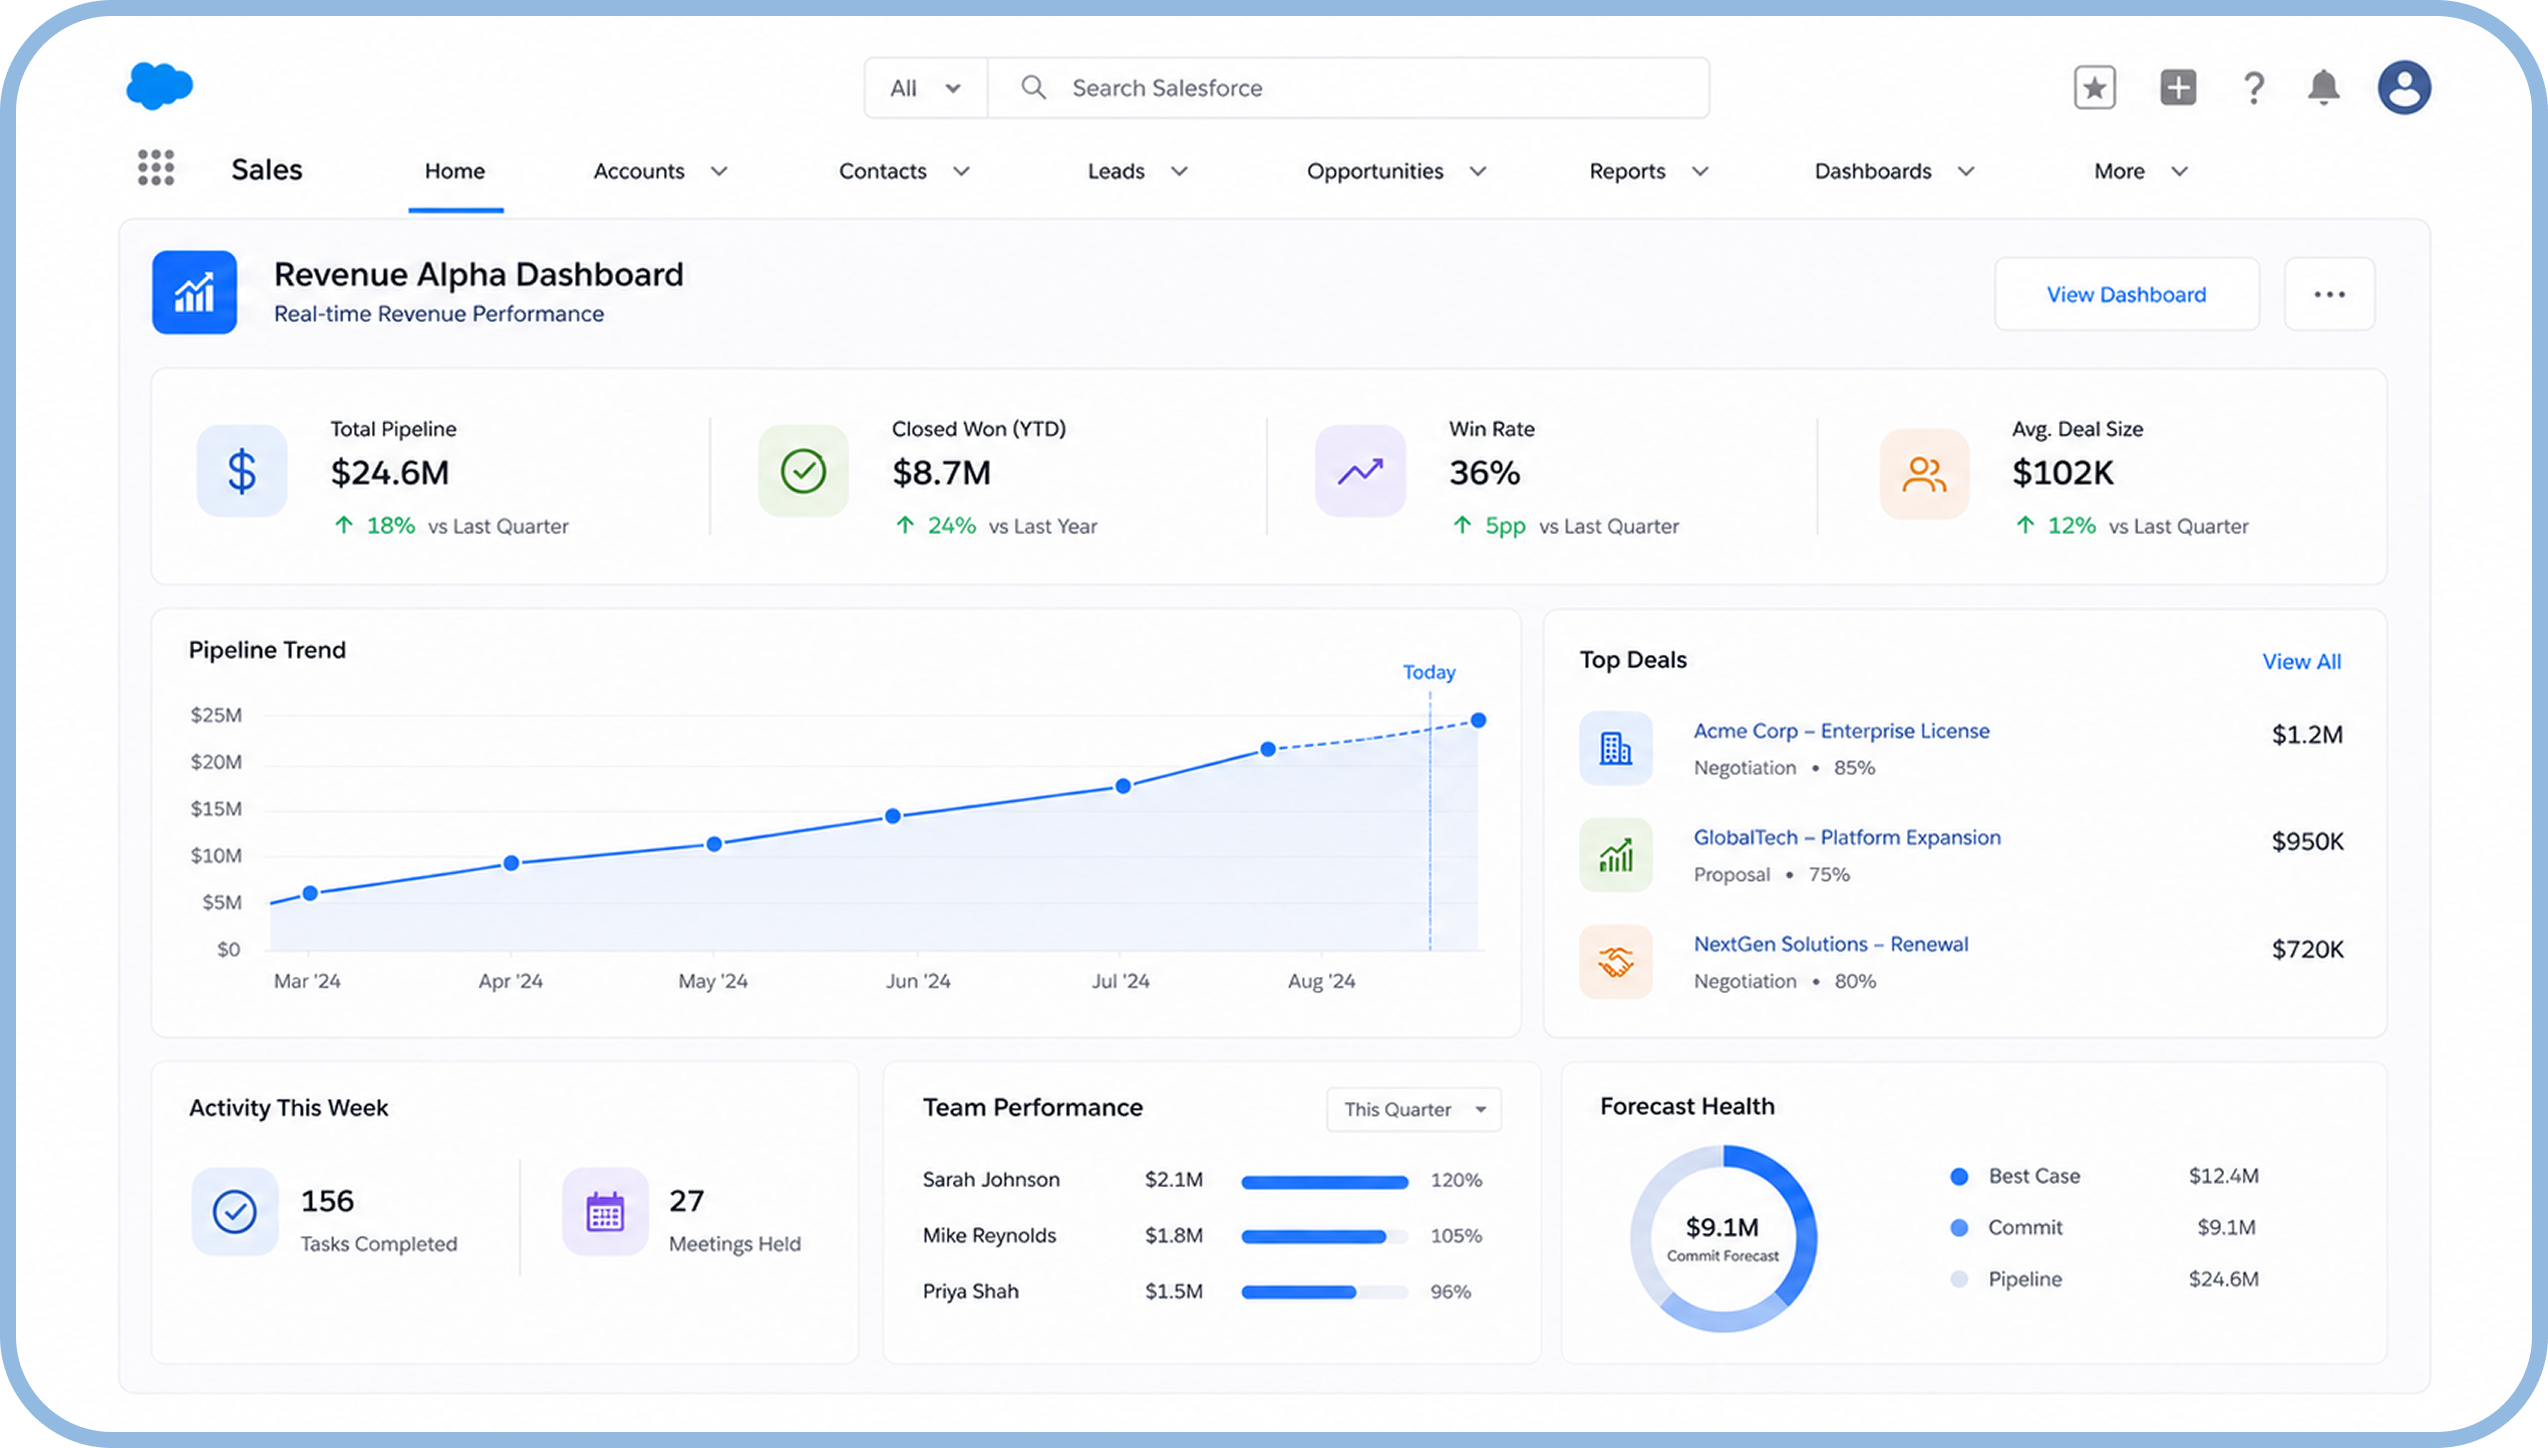Expand the Contacts tab chevron
This screenshot has width=2548, height=1448.
[x=961, y=172]
